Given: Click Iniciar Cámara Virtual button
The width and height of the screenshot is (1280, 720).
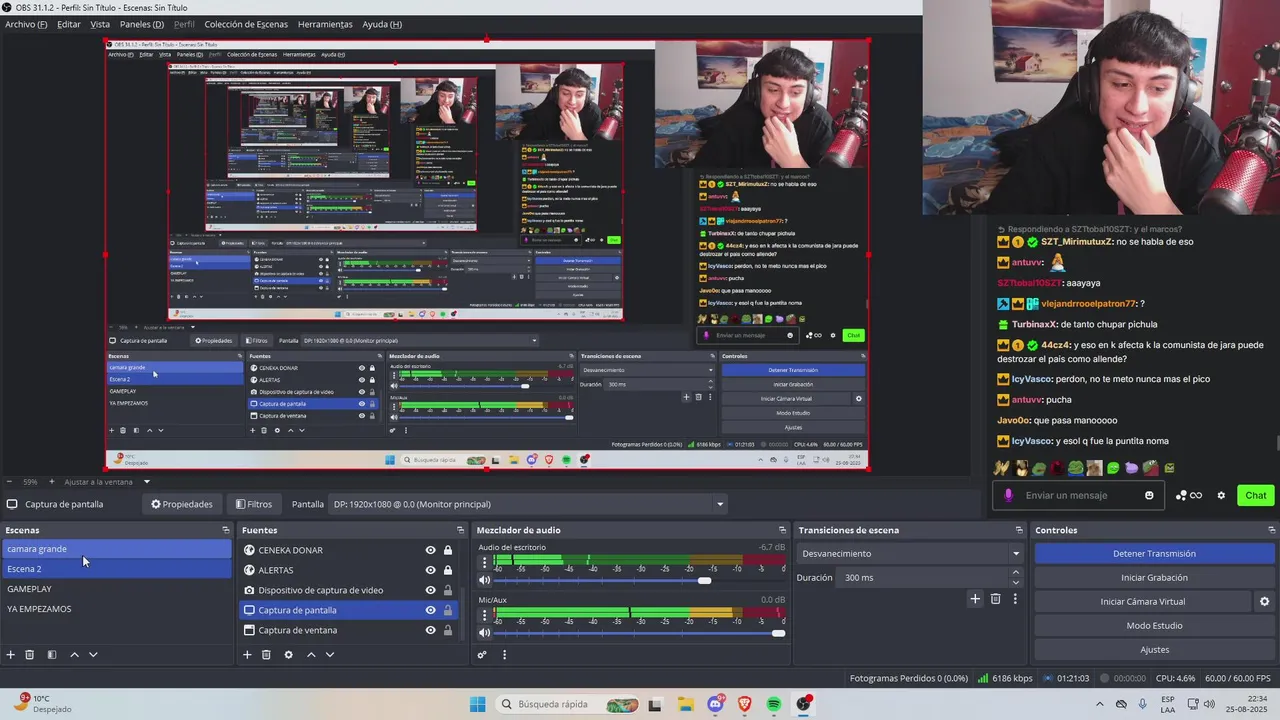Looking at the screenshot, I should pos(1142,601).
